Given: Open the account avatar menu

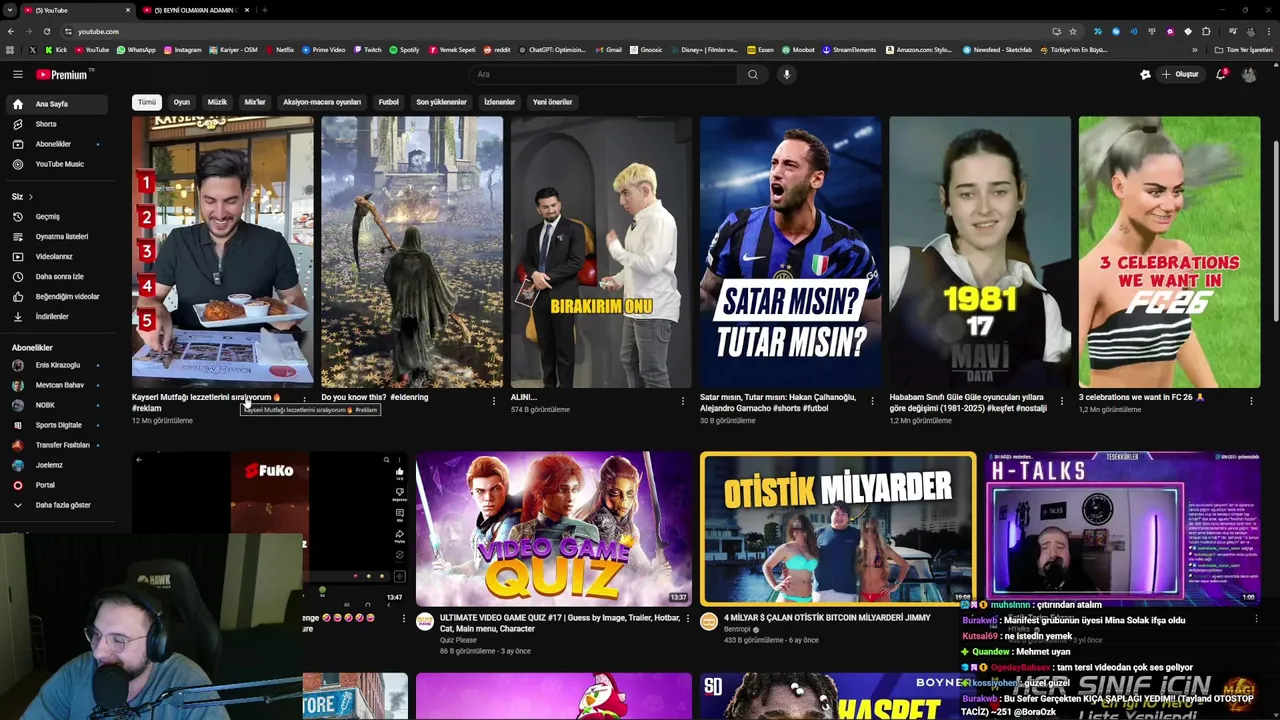Looking at the screenshot, I should tap(1249, 74).
